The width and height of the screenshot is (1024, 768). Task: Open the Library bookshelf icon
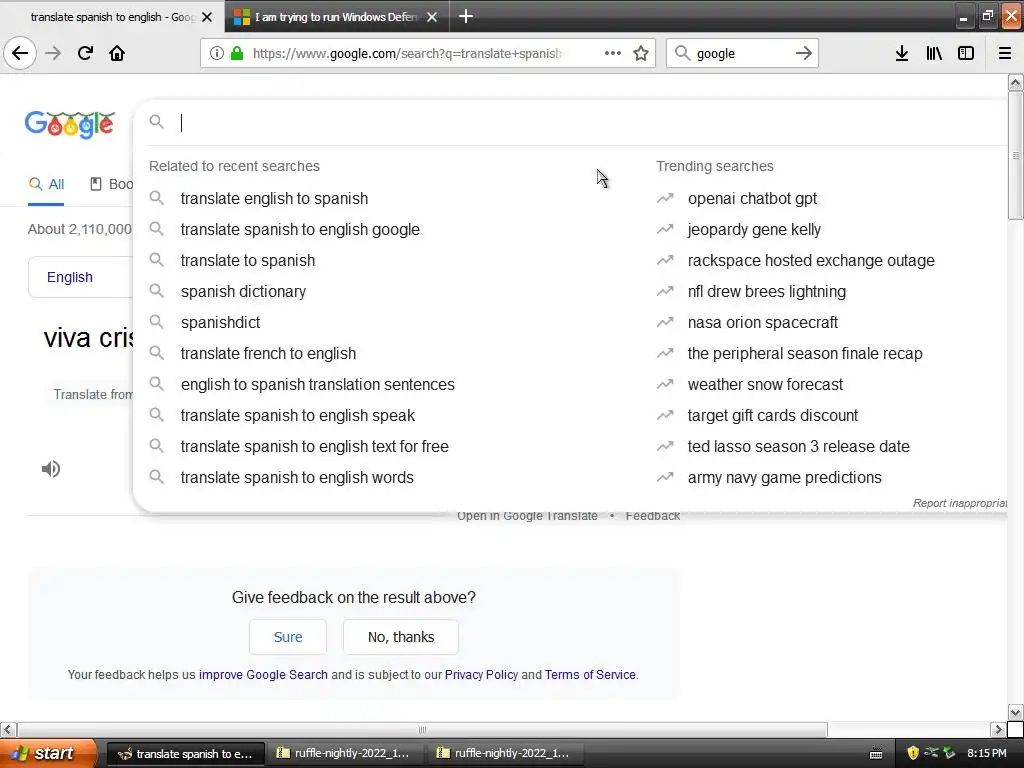point(934,54)
